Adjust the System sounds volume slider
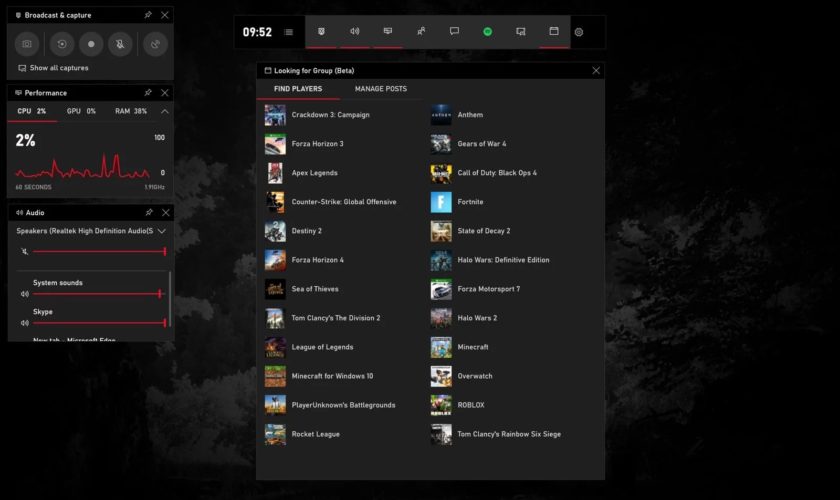Viewport: 840px width, 500px height. pyautogui.click(x=98, y=294)
